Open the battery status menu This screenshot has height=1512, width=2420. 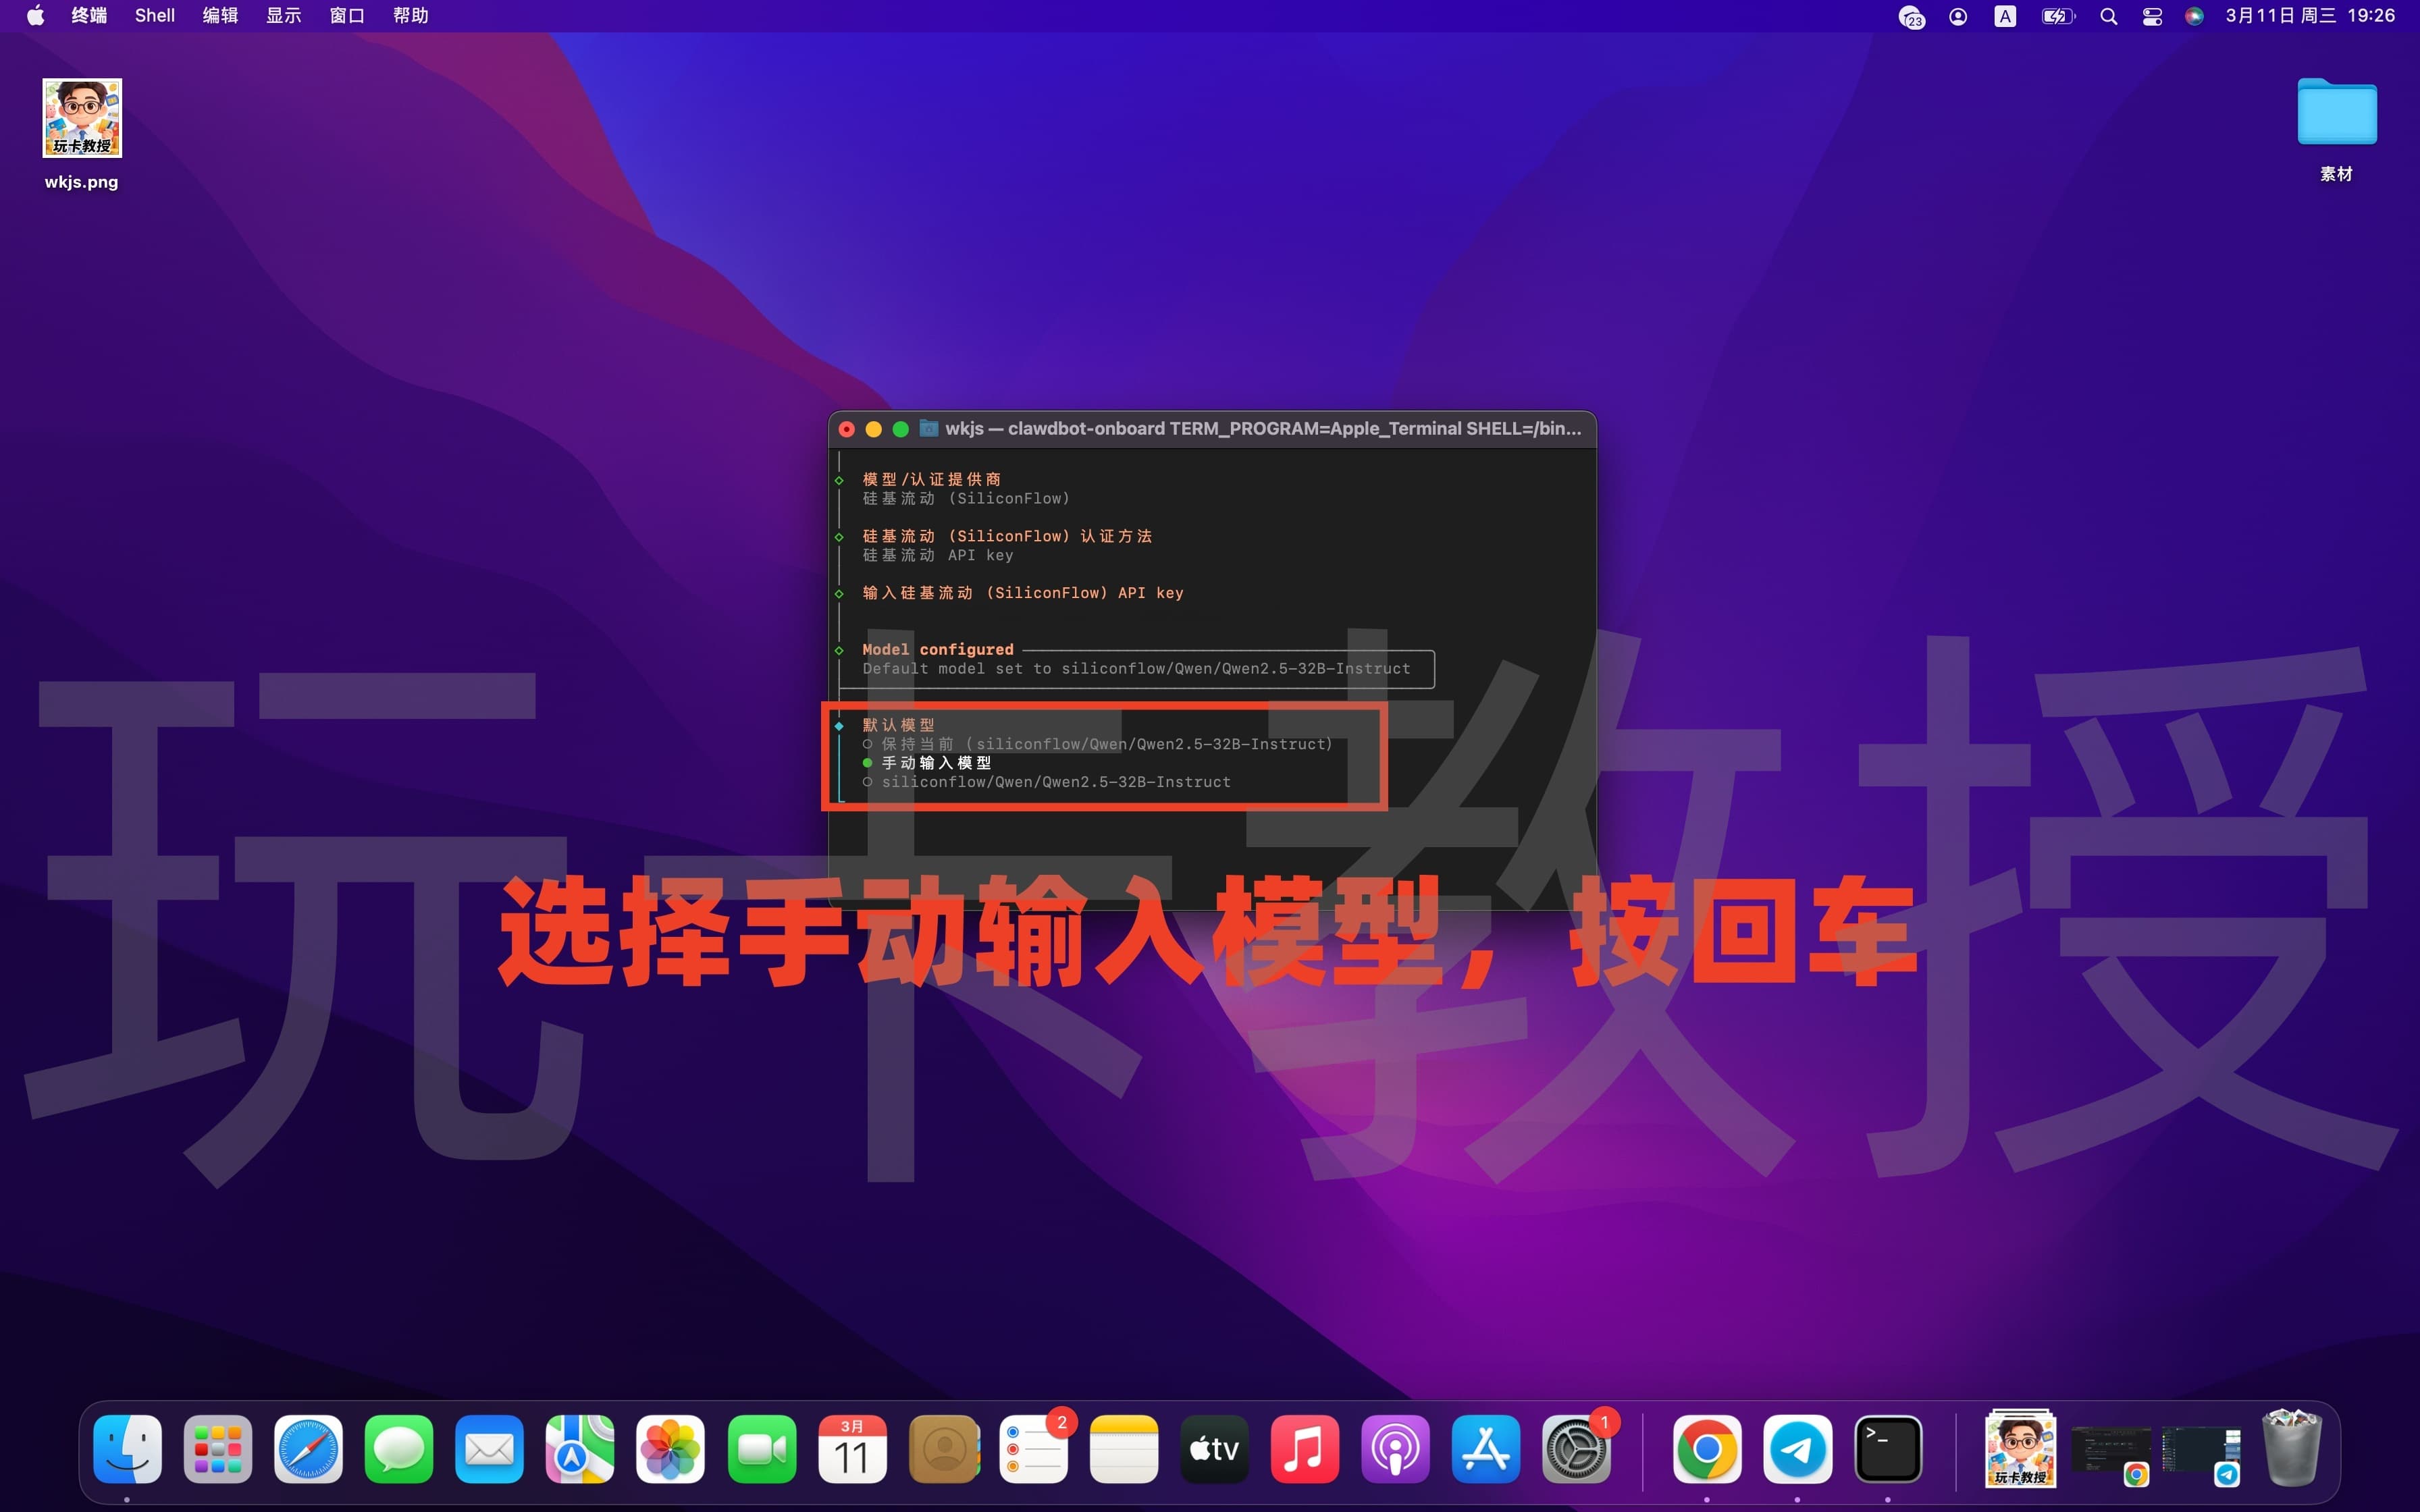coord(2057,15)
